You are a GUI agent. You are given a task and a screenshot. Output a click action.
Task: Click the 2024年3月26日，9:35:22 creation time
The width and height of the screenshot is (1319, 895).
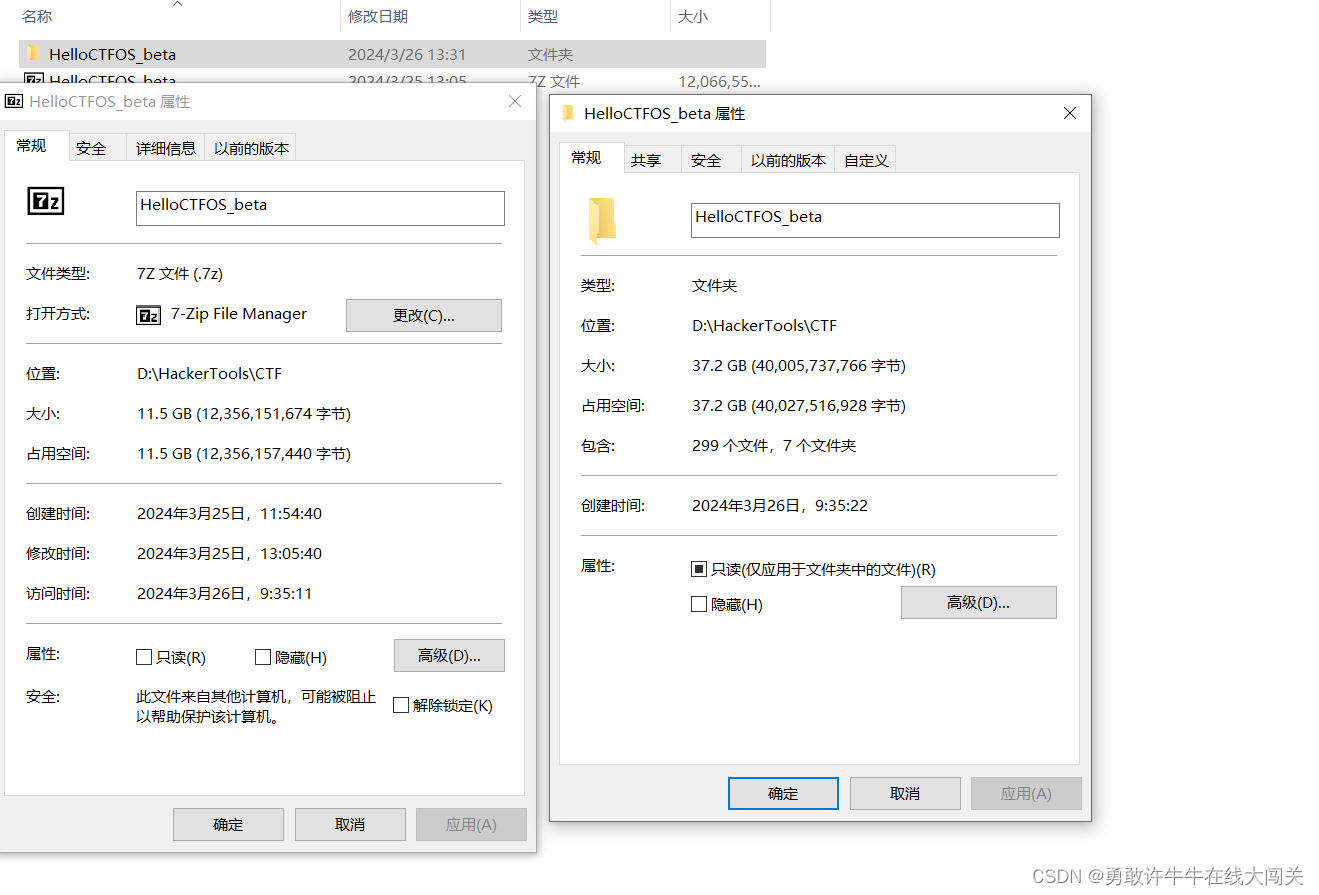(x=780, y=506)
